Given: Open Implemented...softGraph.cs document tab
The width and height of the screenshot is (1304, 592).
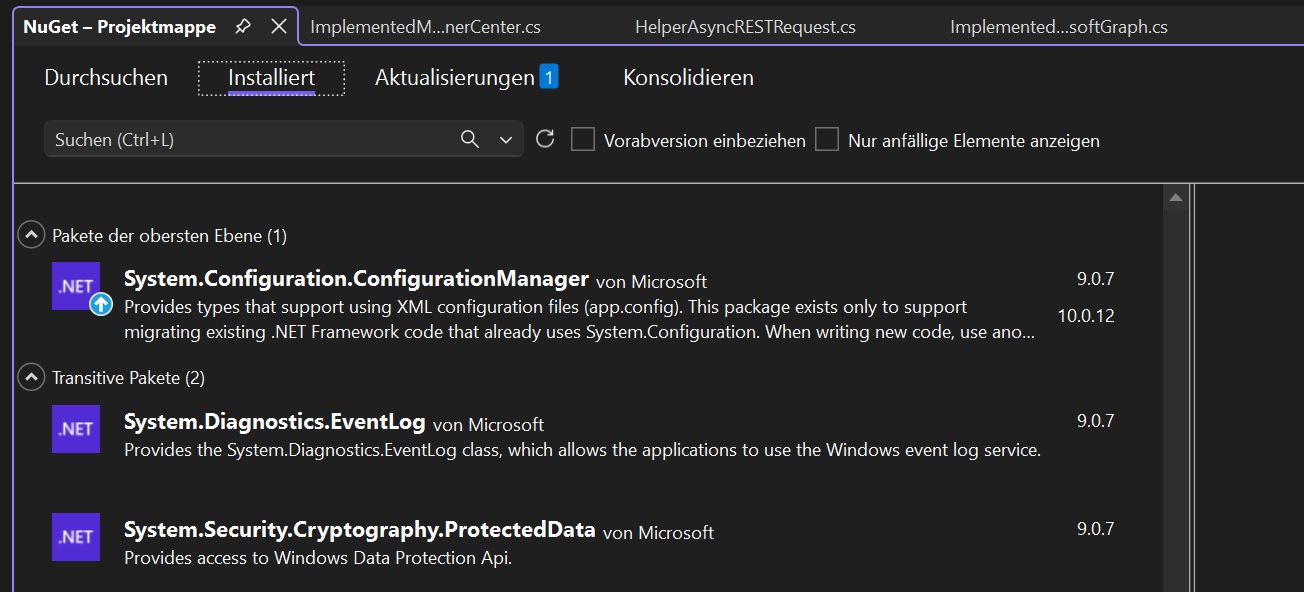Looking at the screenshot, I should (x=1059, y=27).
